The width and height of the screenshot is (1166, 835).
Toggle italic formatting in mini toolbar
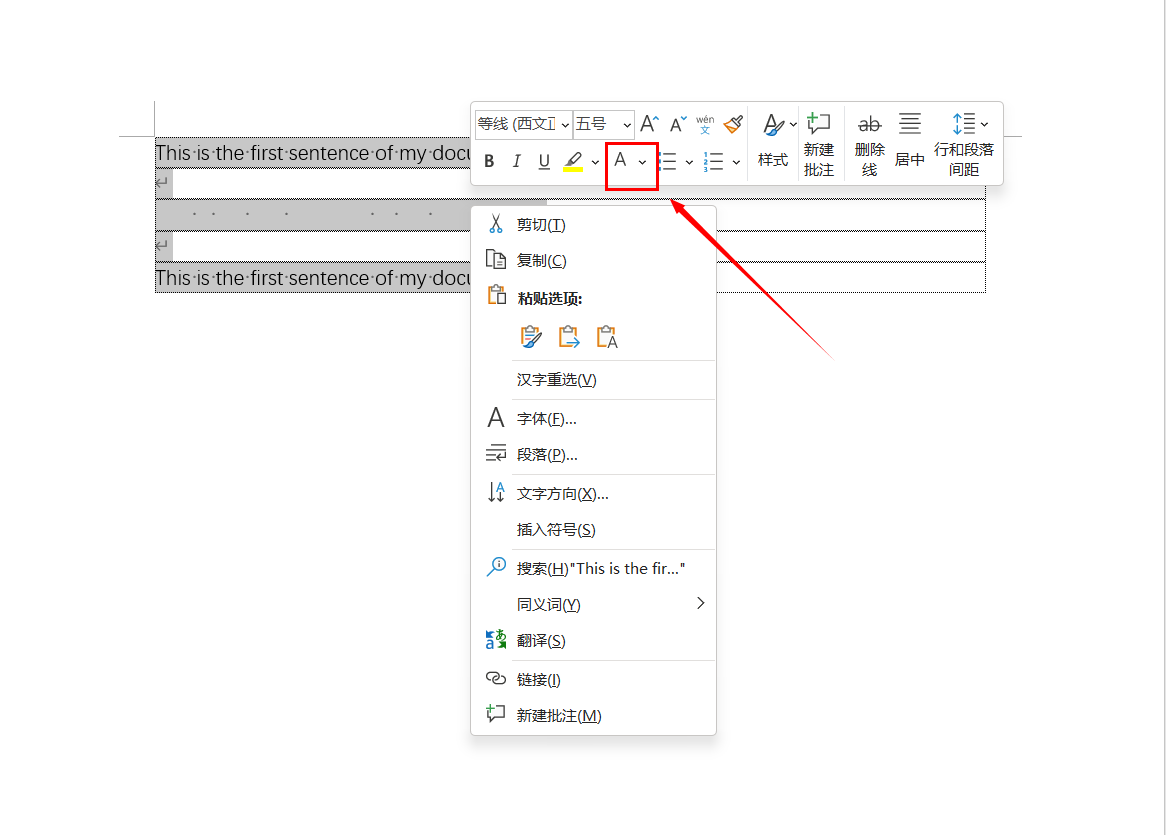[516, 161]
